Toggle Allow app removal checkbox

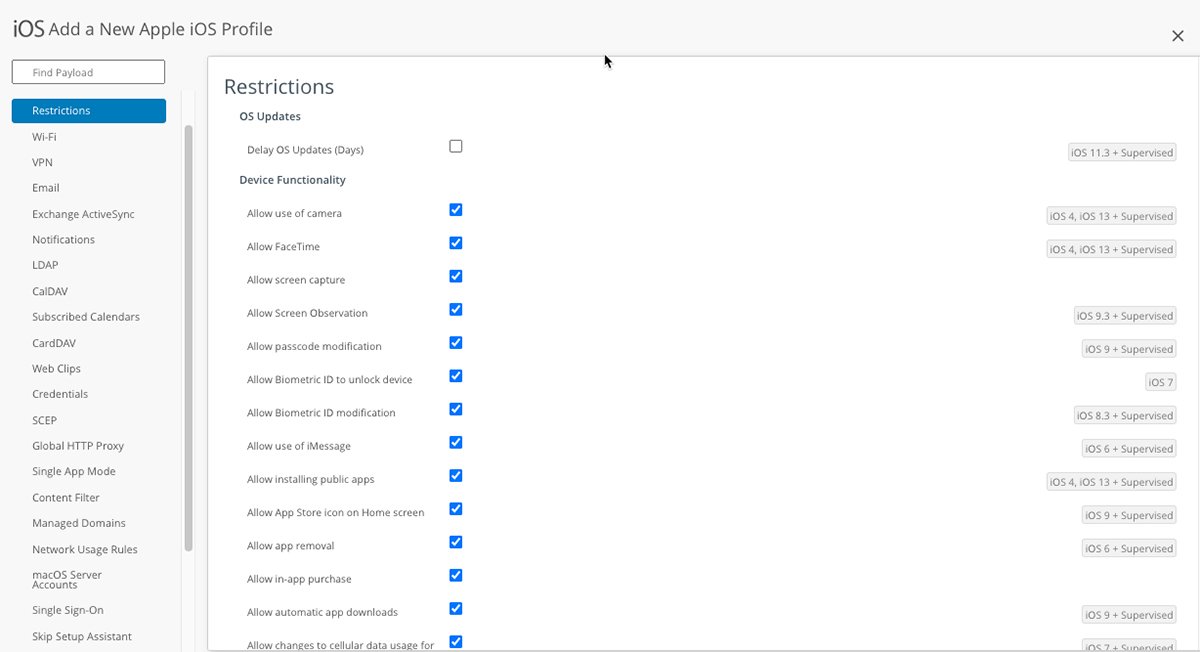pyautogui.click(x=456, y=542)
